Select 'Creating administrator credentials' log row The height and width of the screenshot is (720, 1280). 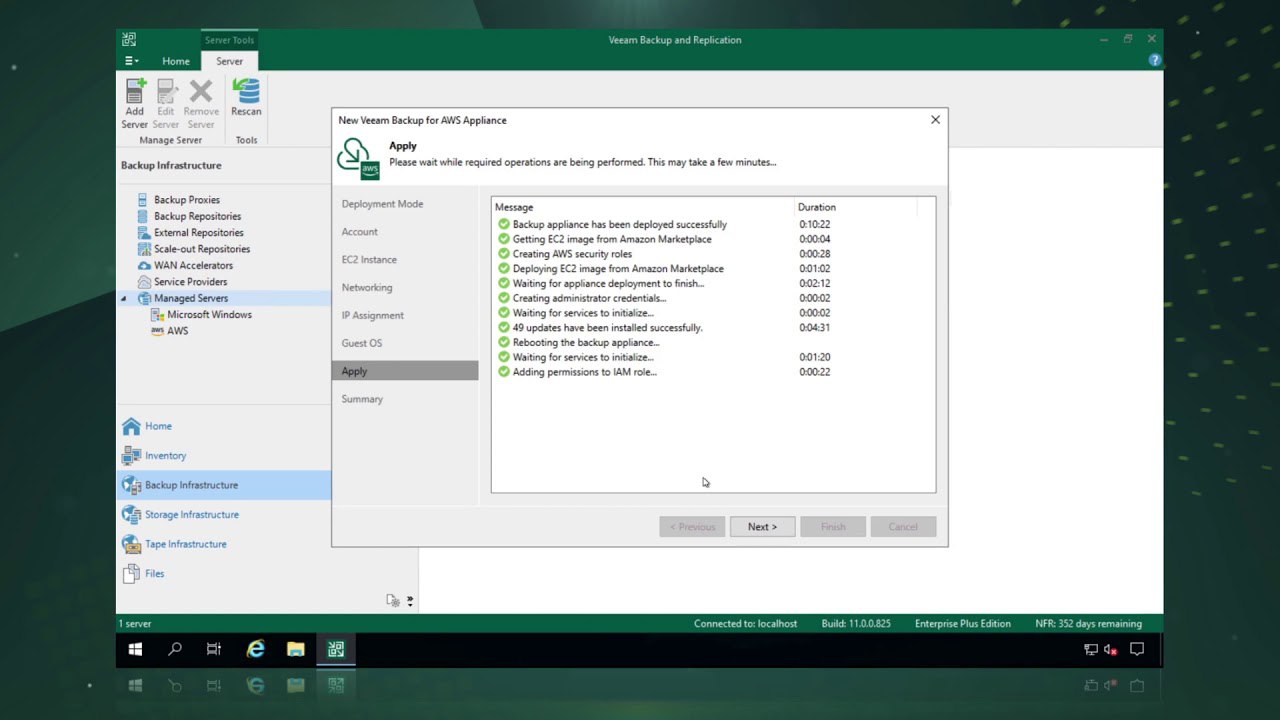click(x=713, y=298)
